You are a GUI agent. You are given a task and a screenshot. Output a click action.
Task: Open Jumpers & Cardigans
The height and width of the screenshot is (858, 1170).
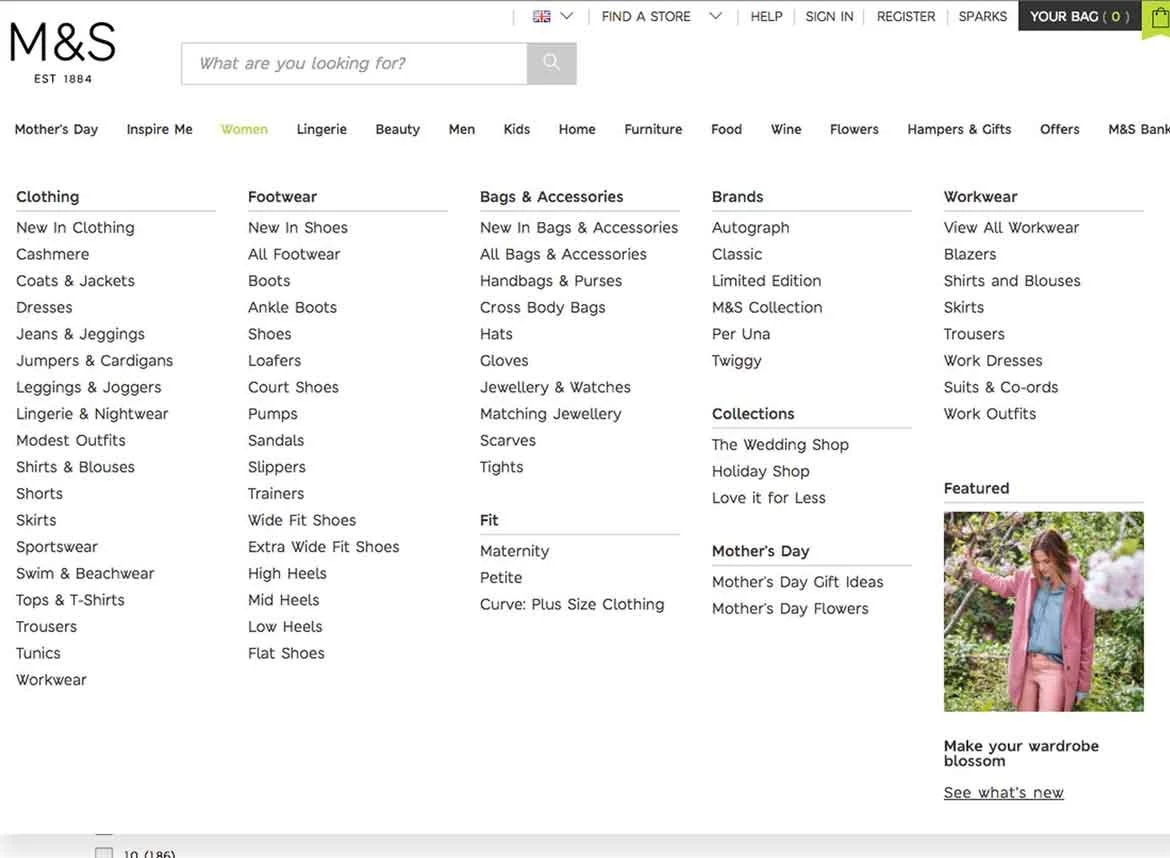95,360
